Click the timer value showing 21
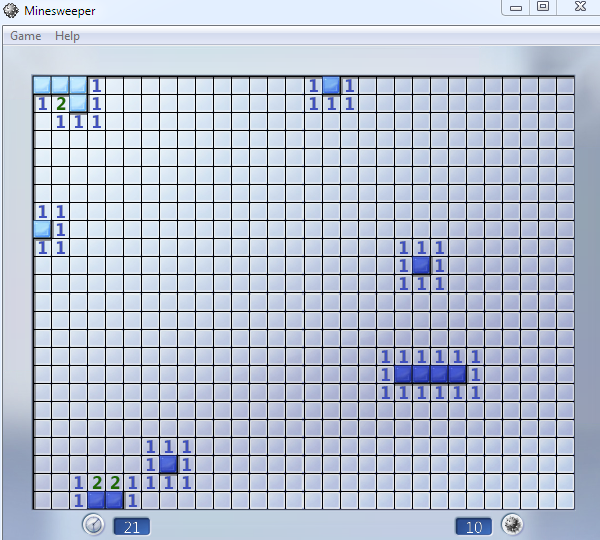 [132, 527]
